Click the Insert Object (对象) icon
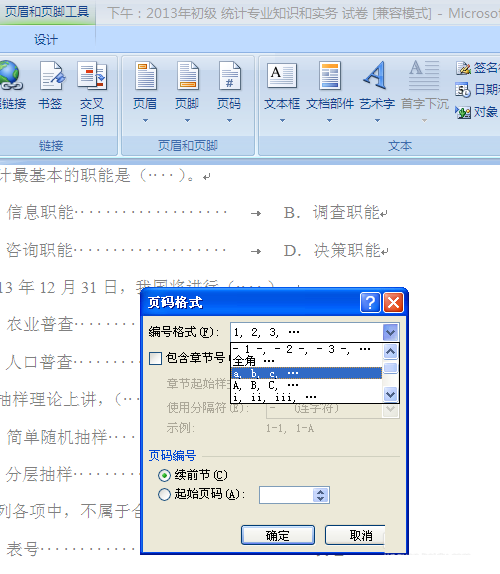 463,112
